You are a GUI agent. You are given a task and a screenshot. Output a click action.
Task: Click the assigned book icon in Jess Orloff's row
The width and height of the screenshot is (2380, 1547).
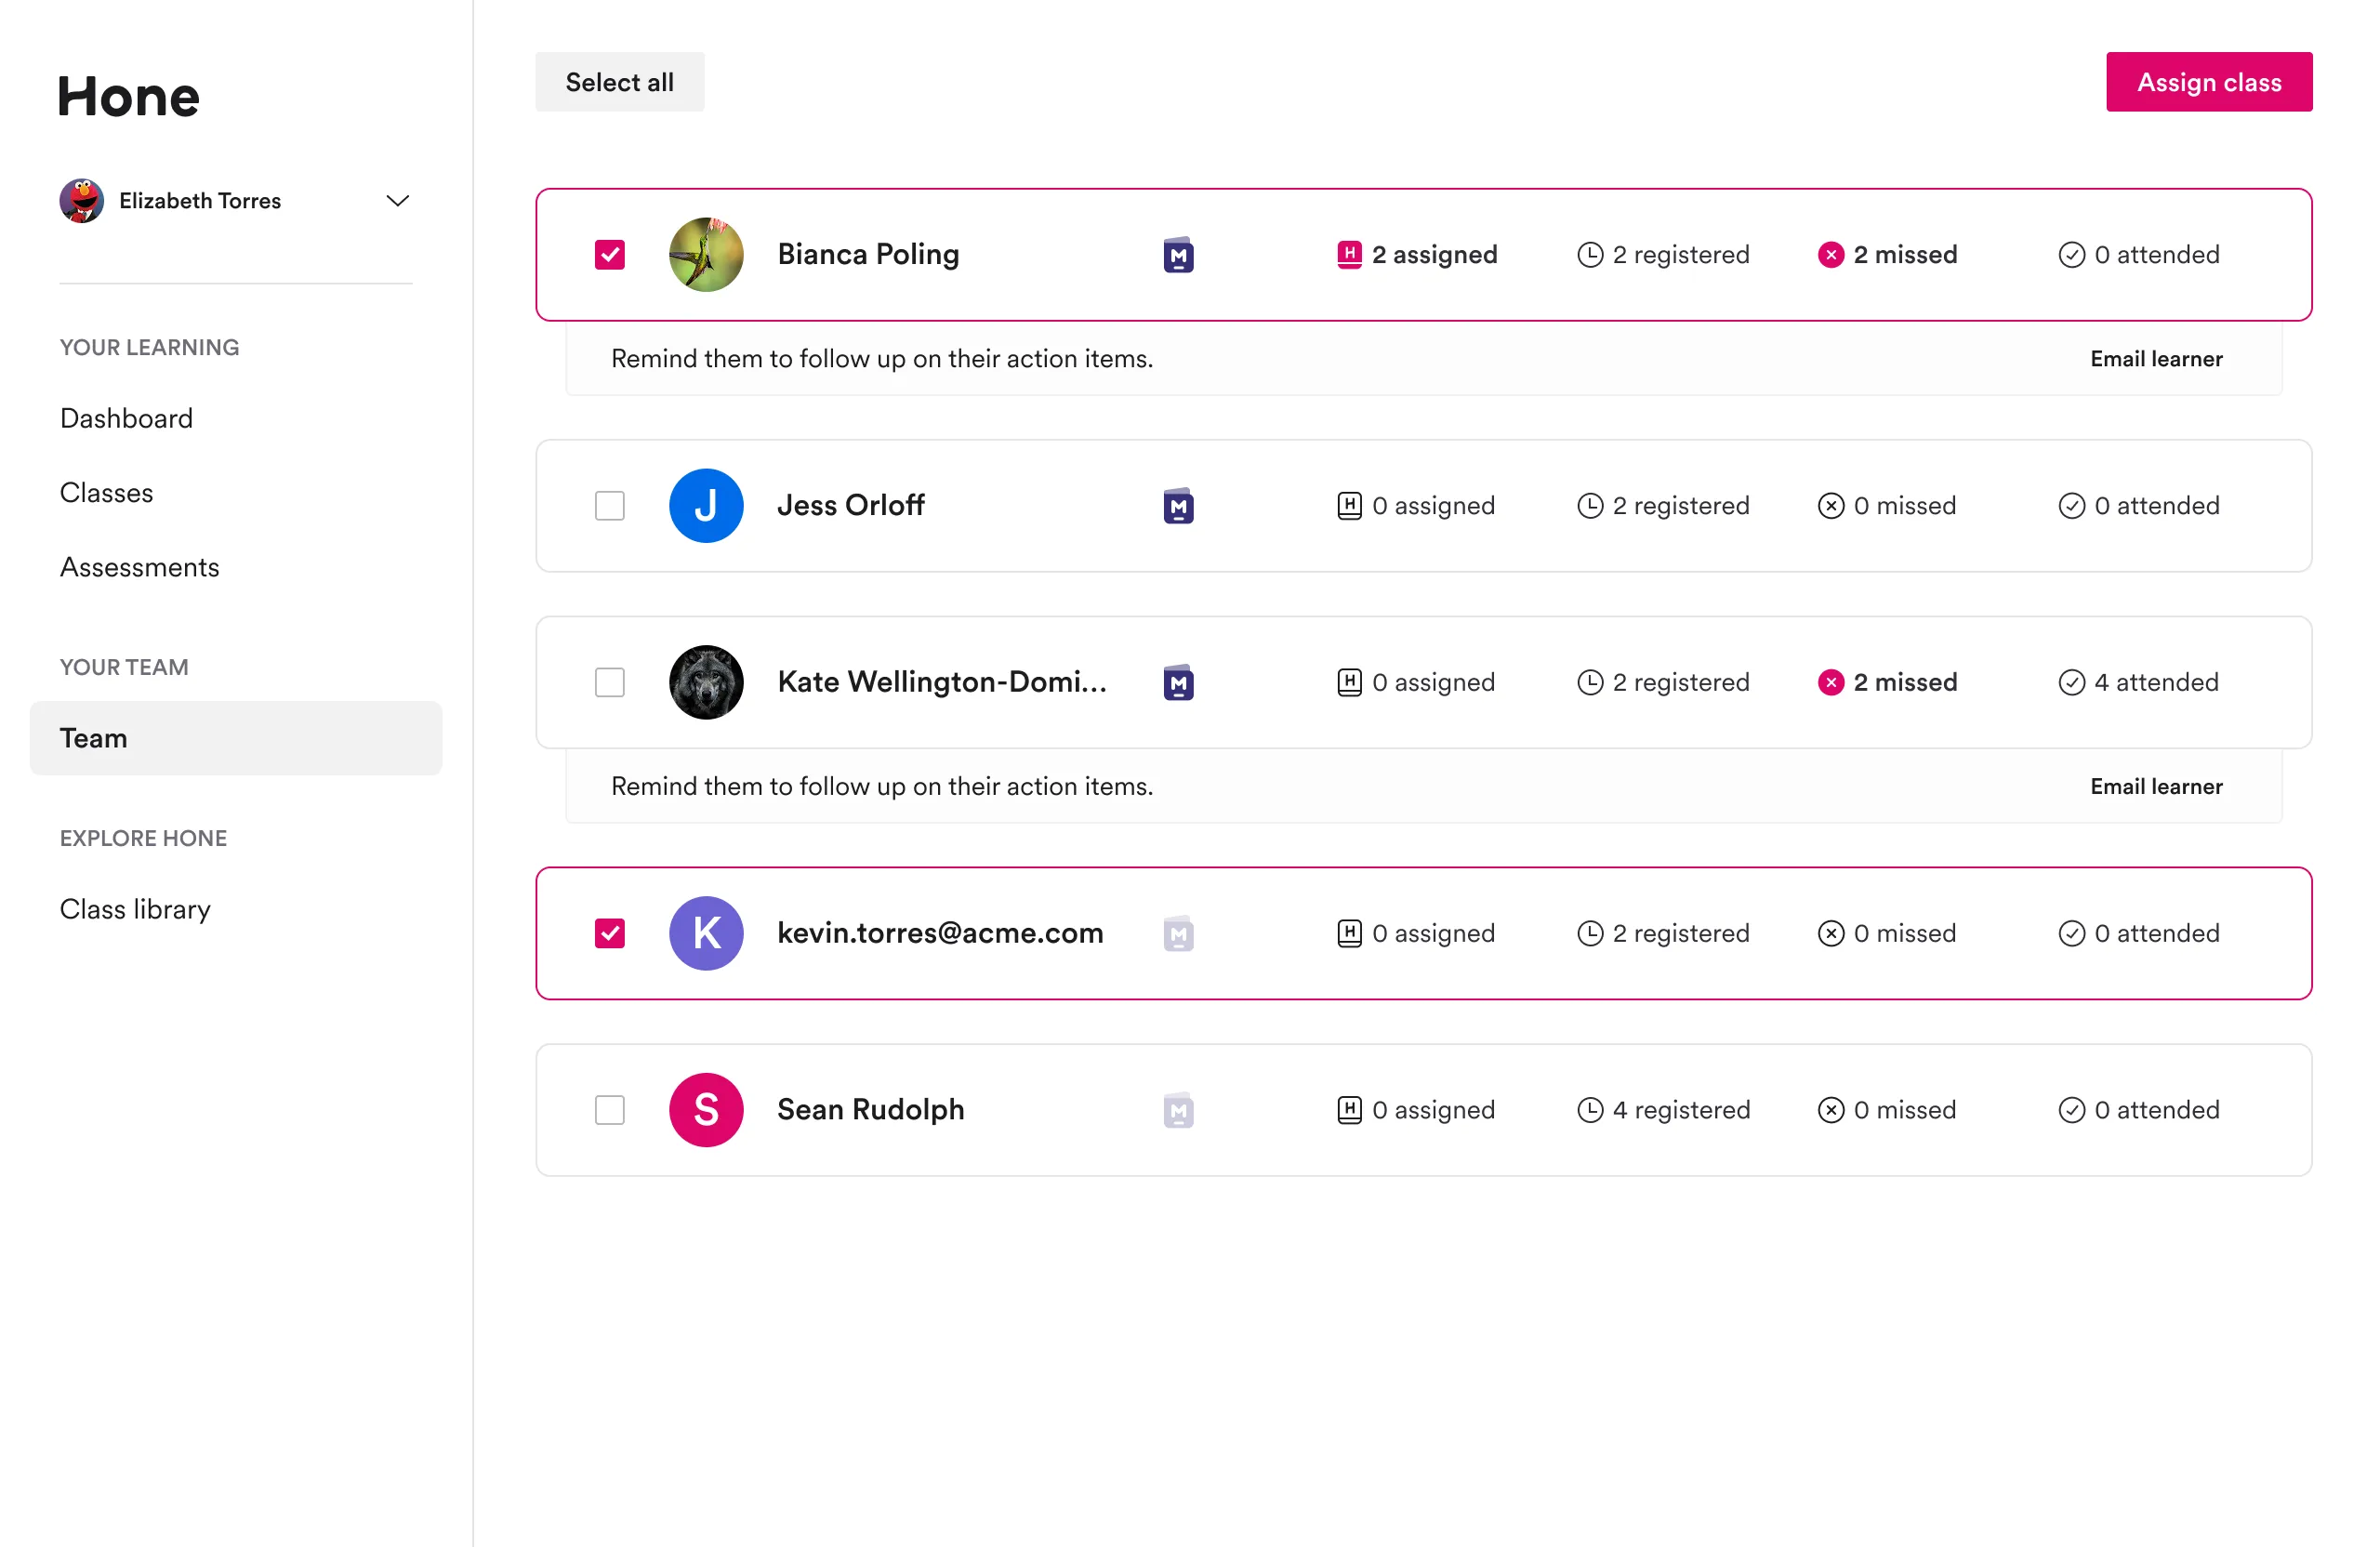[1349, 506]
